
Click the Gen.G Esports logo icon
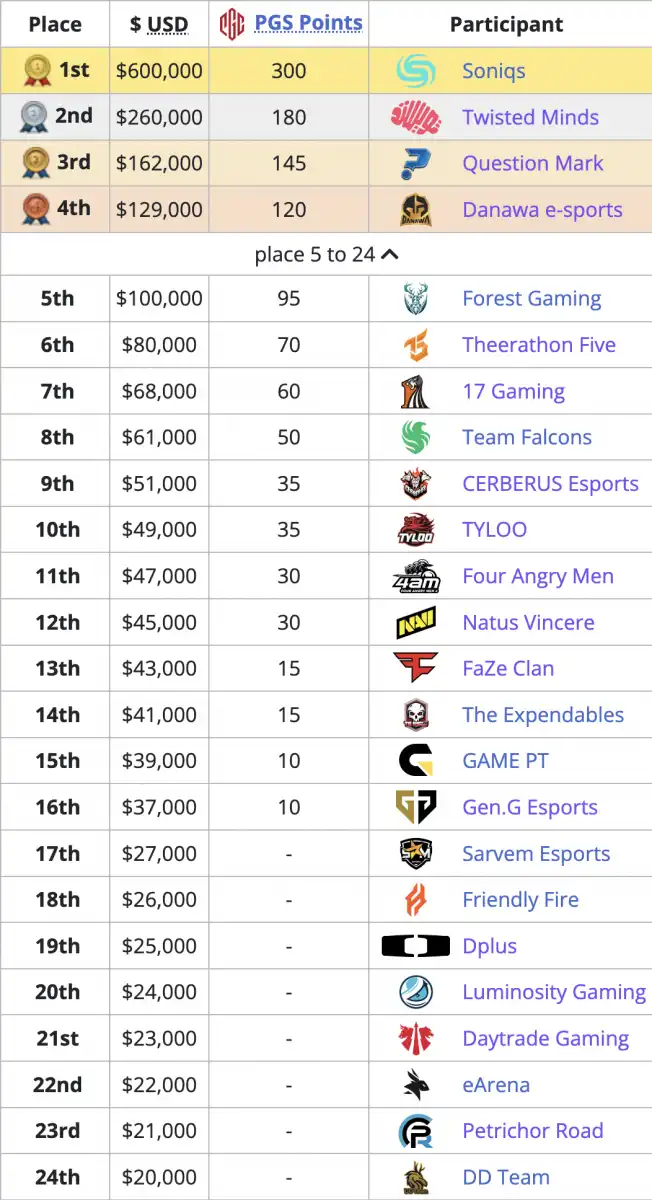coord(416,807)
